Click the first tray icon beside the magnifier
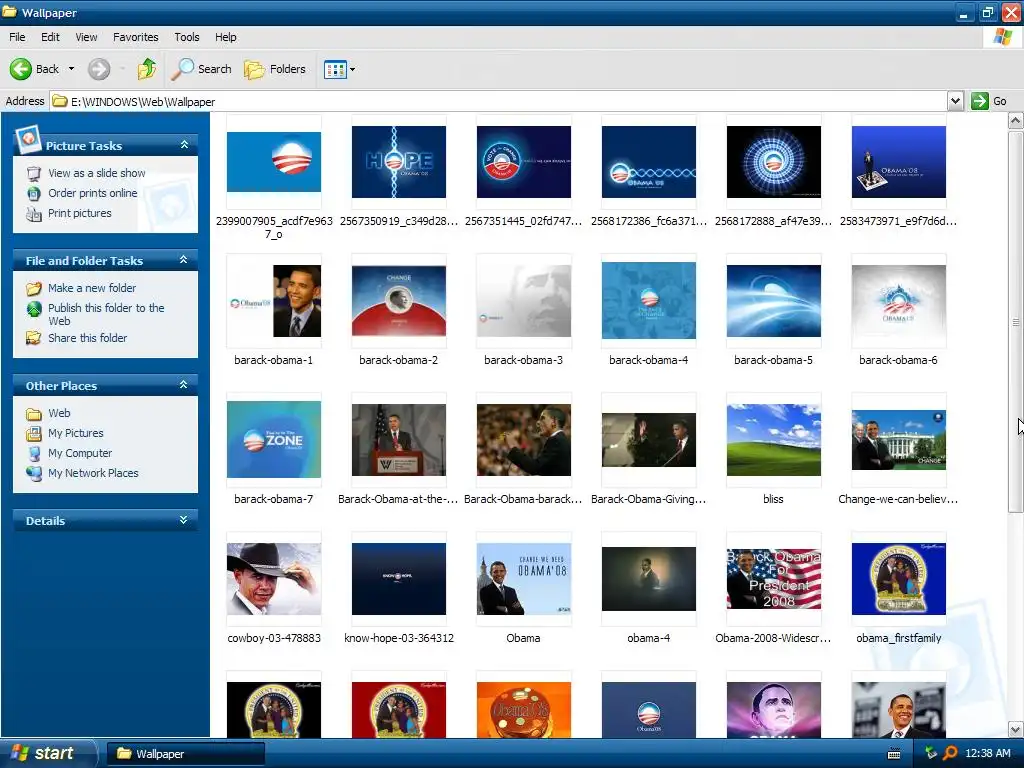The height and width of the screenshot is (768, 1024). coord(931,753)
